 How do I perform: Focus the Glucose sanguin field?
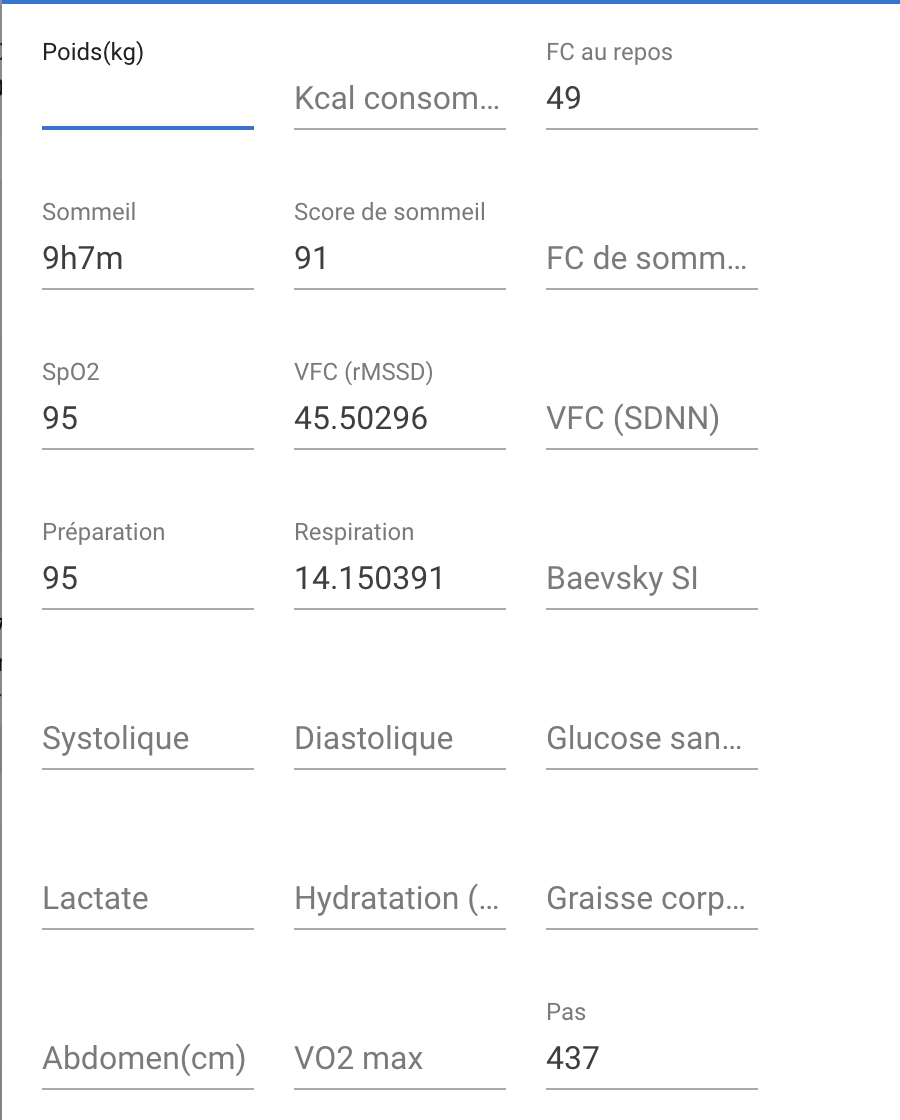[651, 739]
